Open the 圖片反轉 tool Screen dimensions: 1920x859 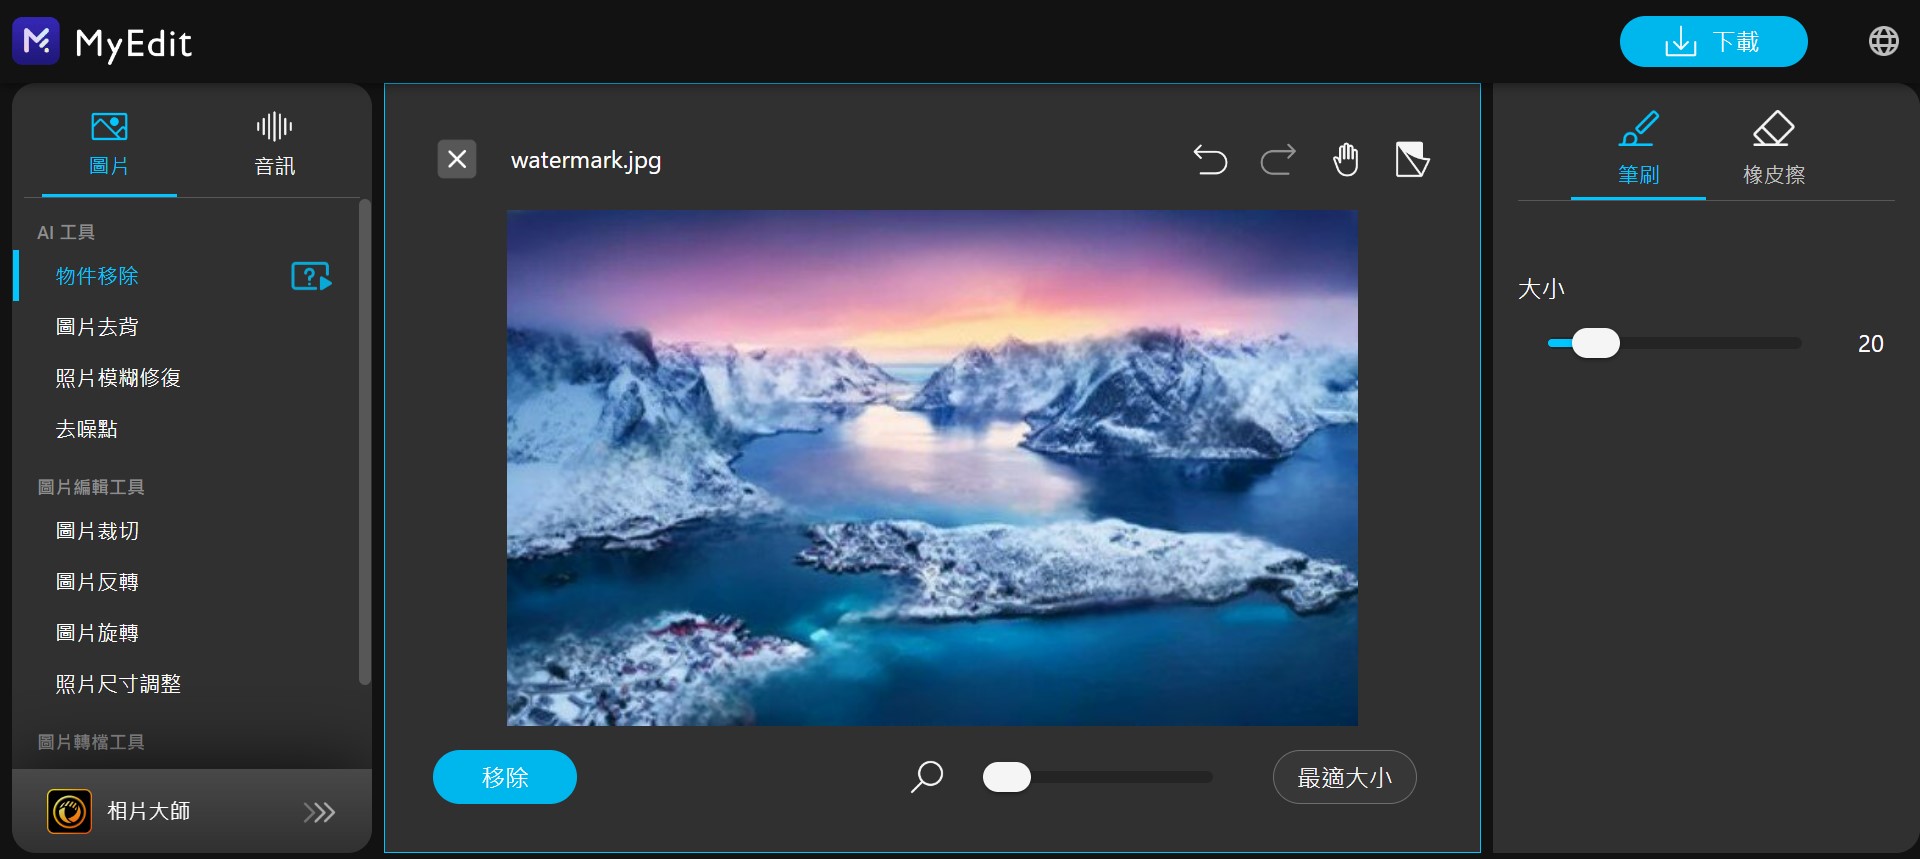97,582
